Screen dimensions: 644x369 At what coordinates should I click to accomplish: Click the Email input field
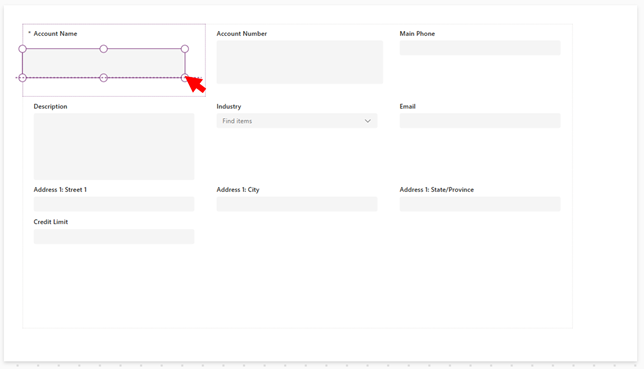(x=480, y=121)
